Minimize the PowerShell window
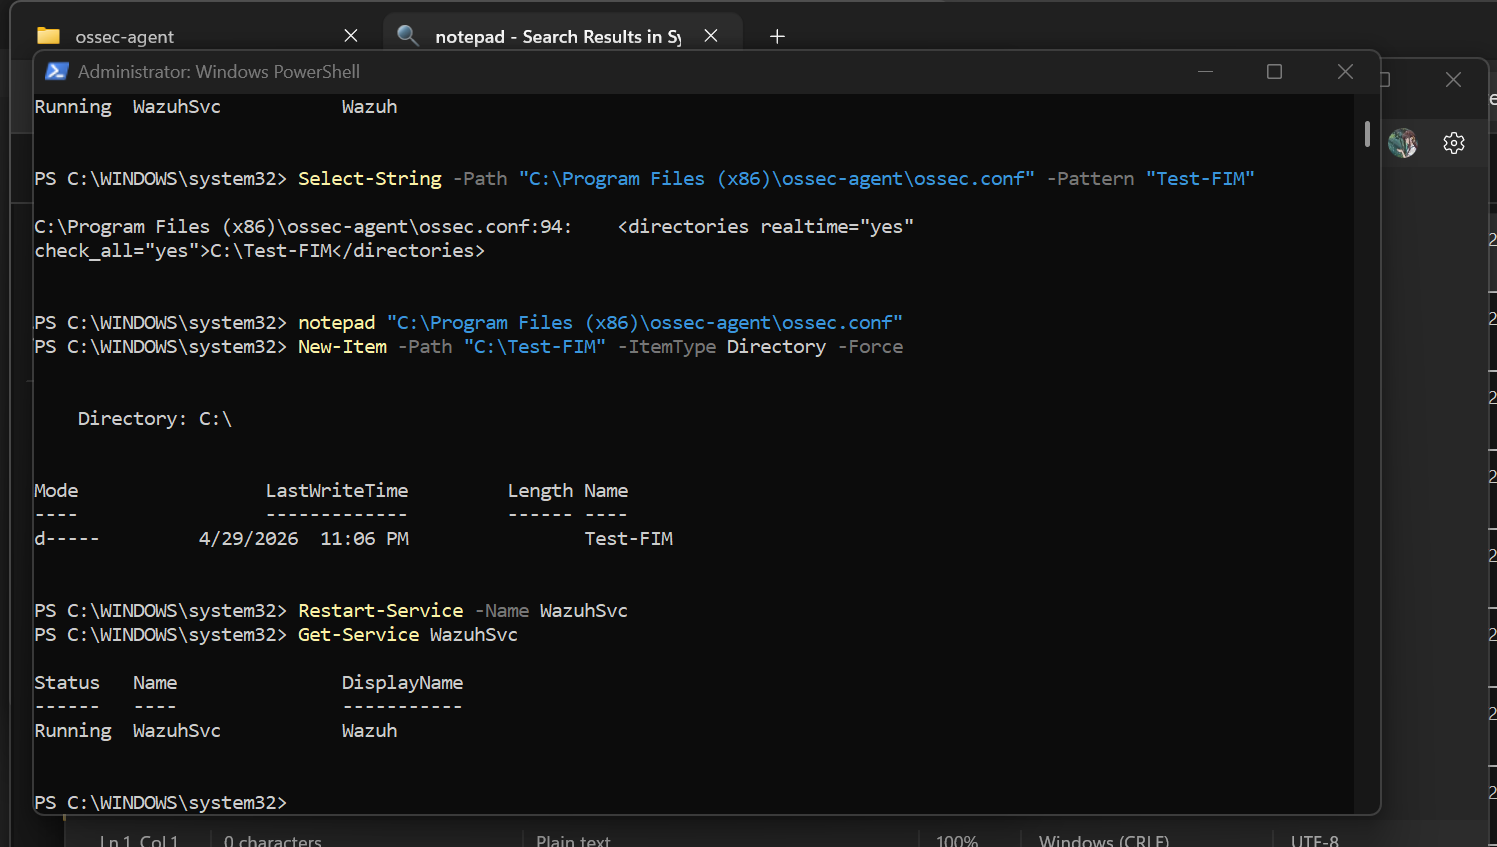 pos(1205,72)
